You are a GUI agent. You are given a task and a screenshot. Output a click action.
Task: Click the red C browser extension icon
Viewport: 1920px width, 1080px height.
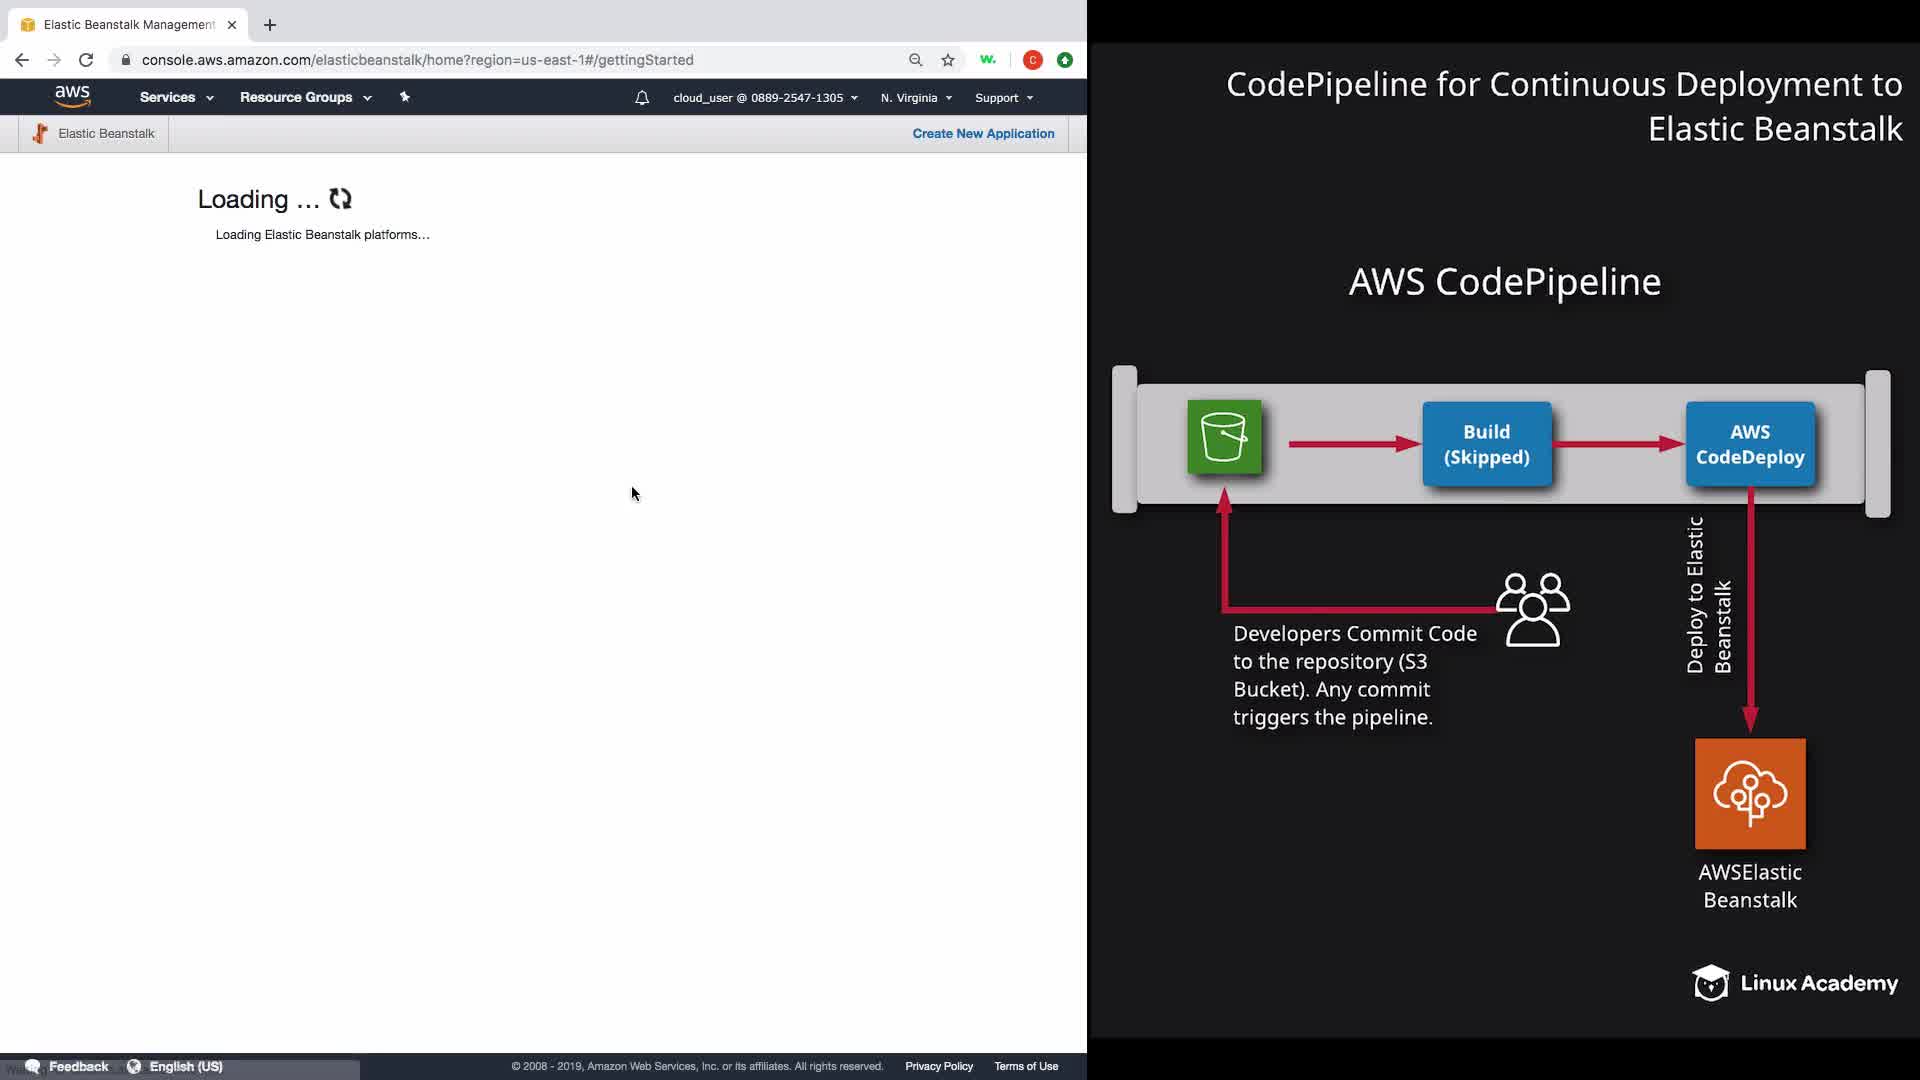pyautogui.click(x=1033, y=60)
